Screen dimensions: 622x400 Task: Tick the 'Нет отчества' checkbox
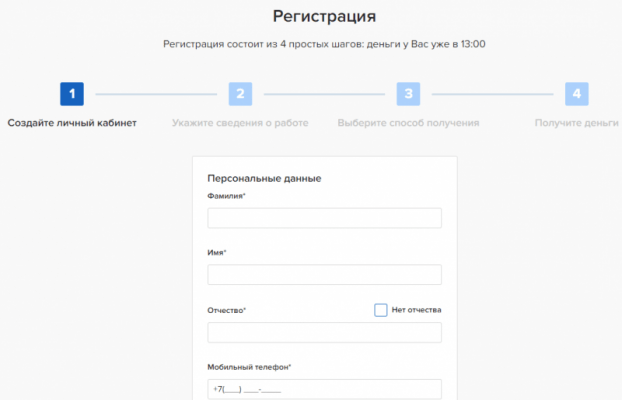click(381, 310)
